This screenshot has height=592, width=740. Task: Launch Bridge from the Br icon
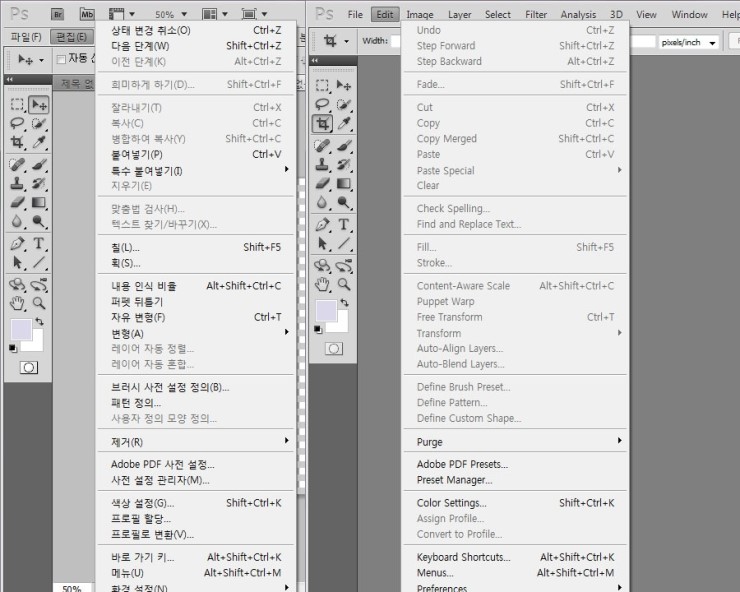pyautogui.click(x=57, y=14)
